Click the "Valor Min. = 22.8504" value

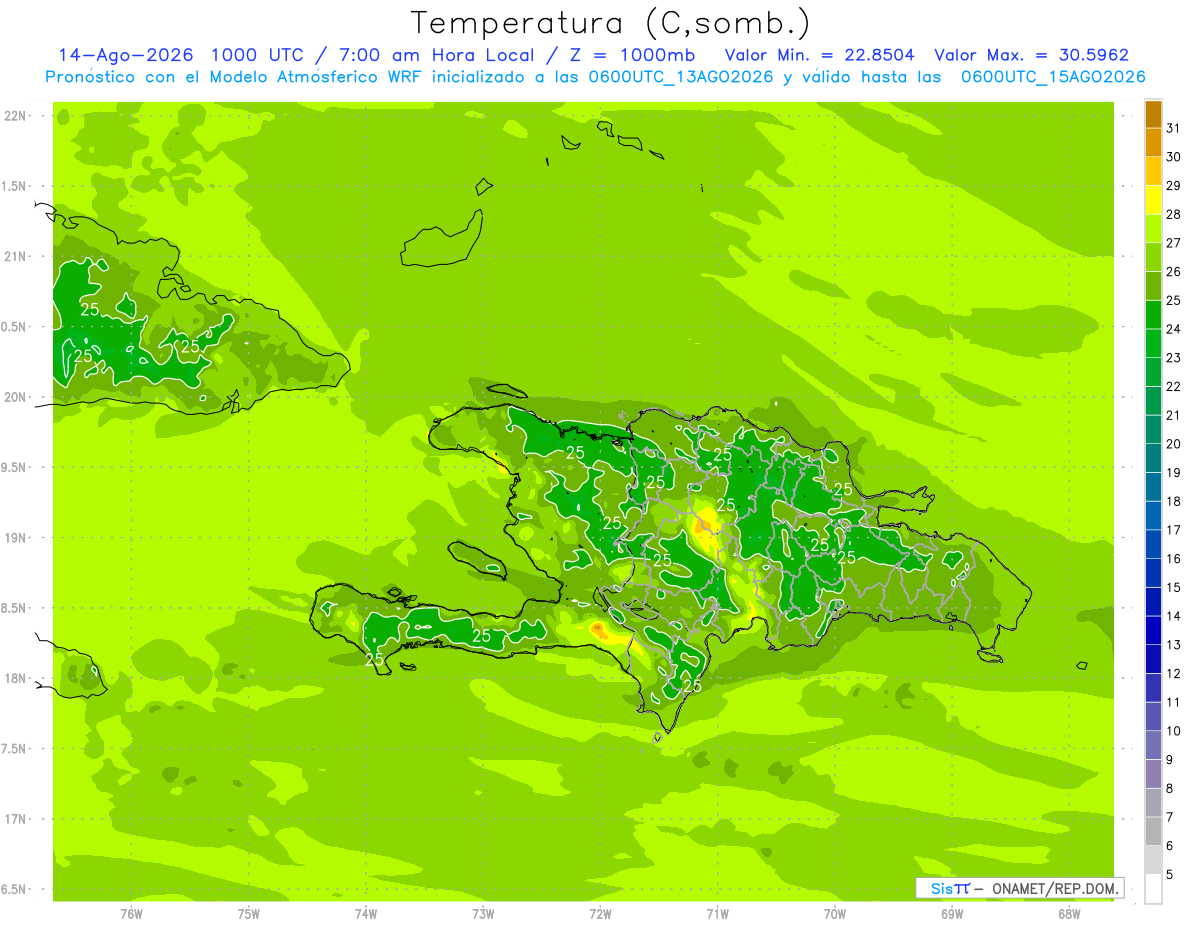(x=819, y=55)
